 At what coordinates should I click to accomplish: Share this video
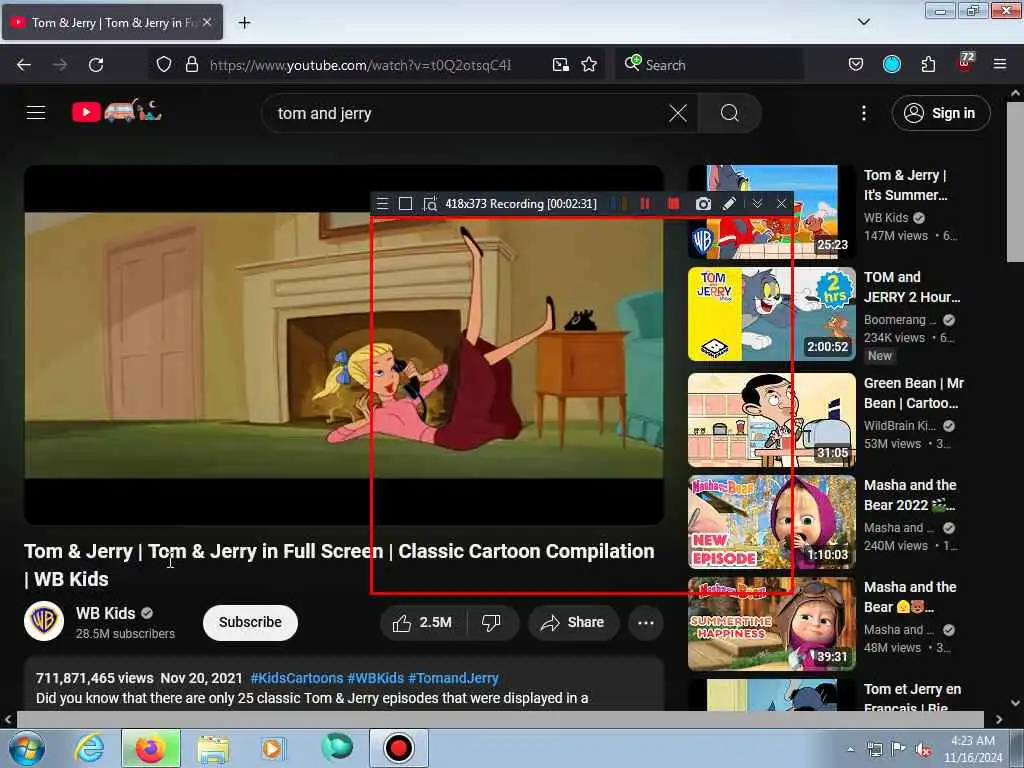coord(572,622)
